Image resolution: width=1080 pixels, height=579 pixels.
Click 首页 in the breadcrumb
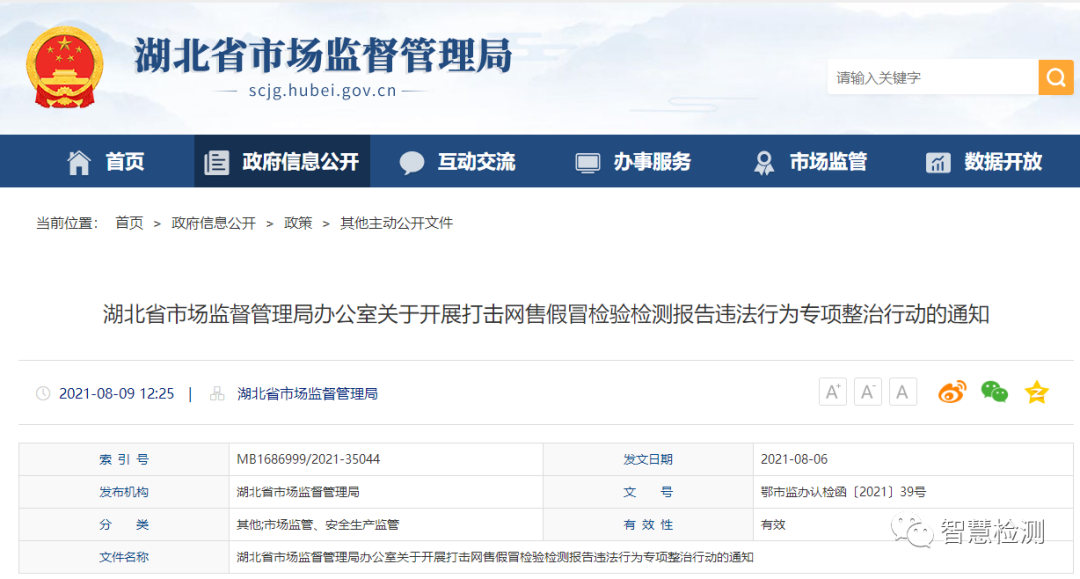[129, 223]
